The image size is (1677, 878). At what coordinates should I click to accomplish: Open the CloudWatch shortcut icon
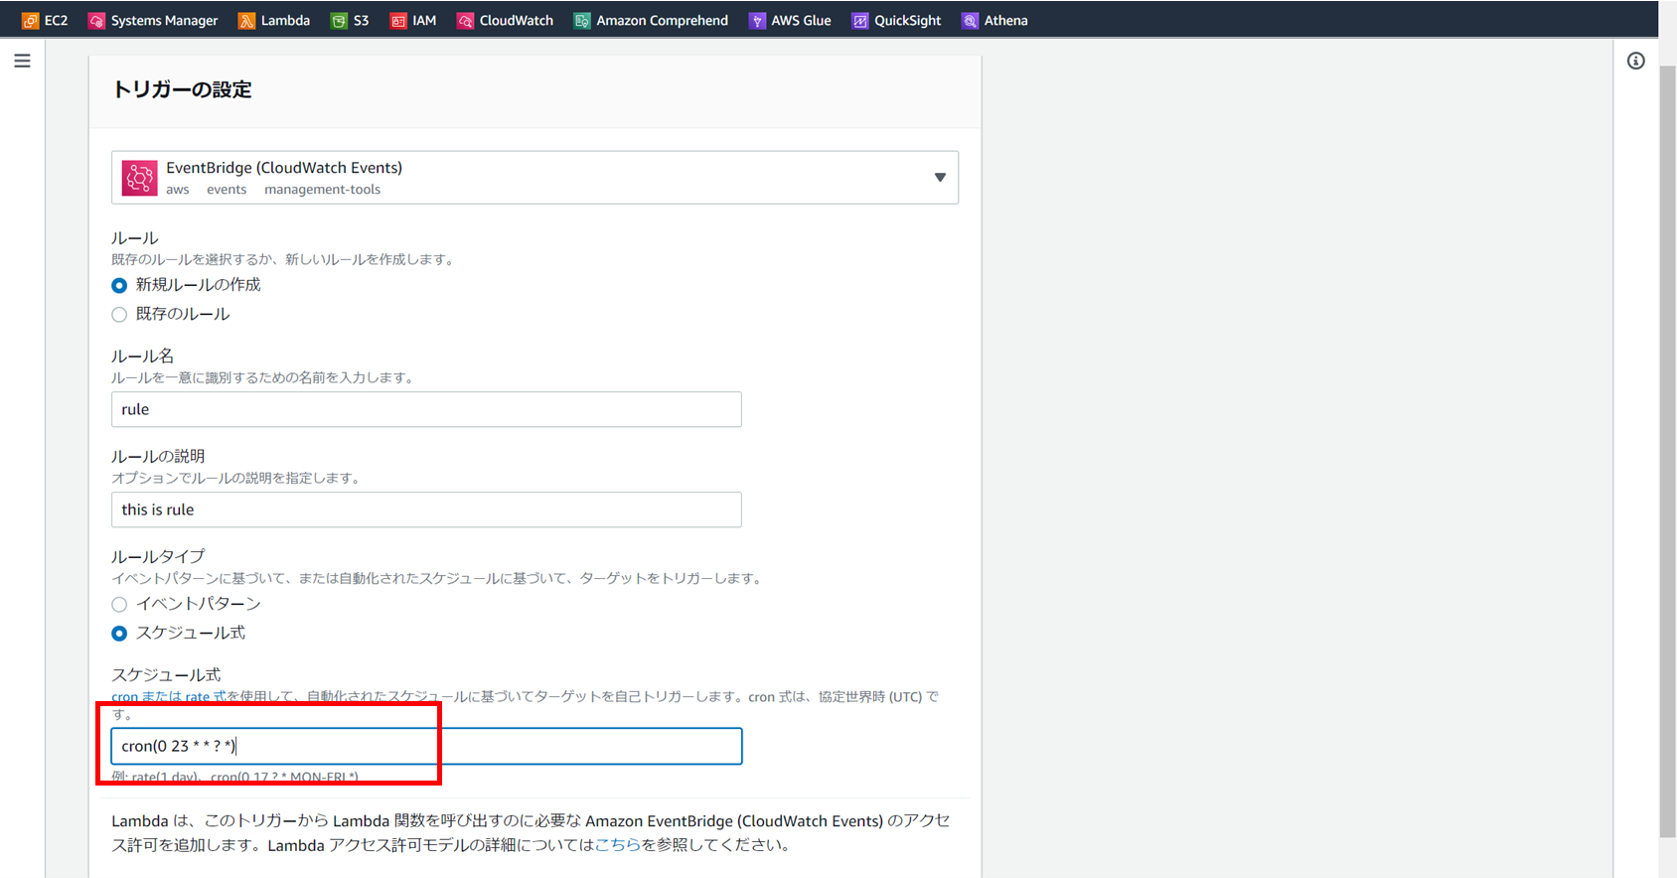point(465,20)
